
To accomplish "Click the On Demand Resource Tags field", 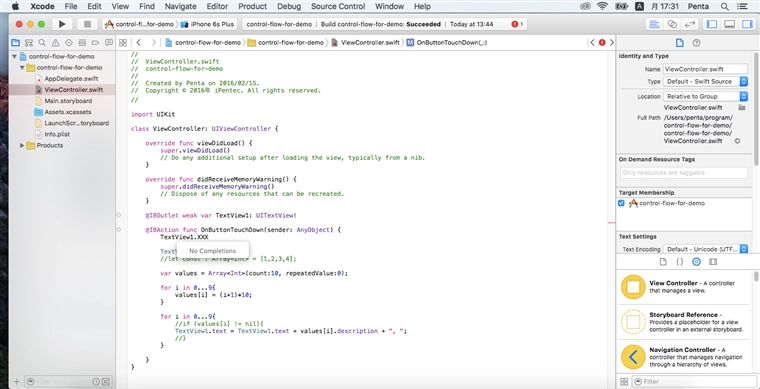I will tap(683, 173).
